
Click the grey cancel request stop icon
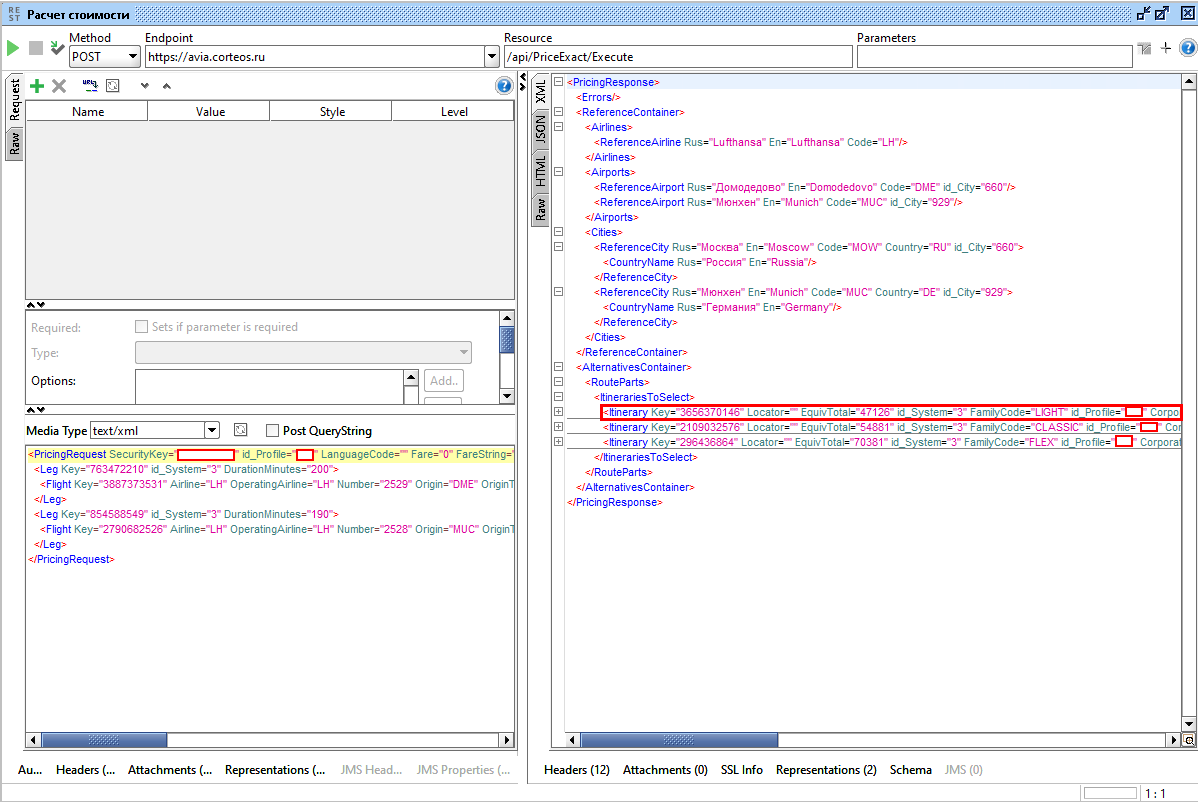pyautogui.click(x=36, y=48)
